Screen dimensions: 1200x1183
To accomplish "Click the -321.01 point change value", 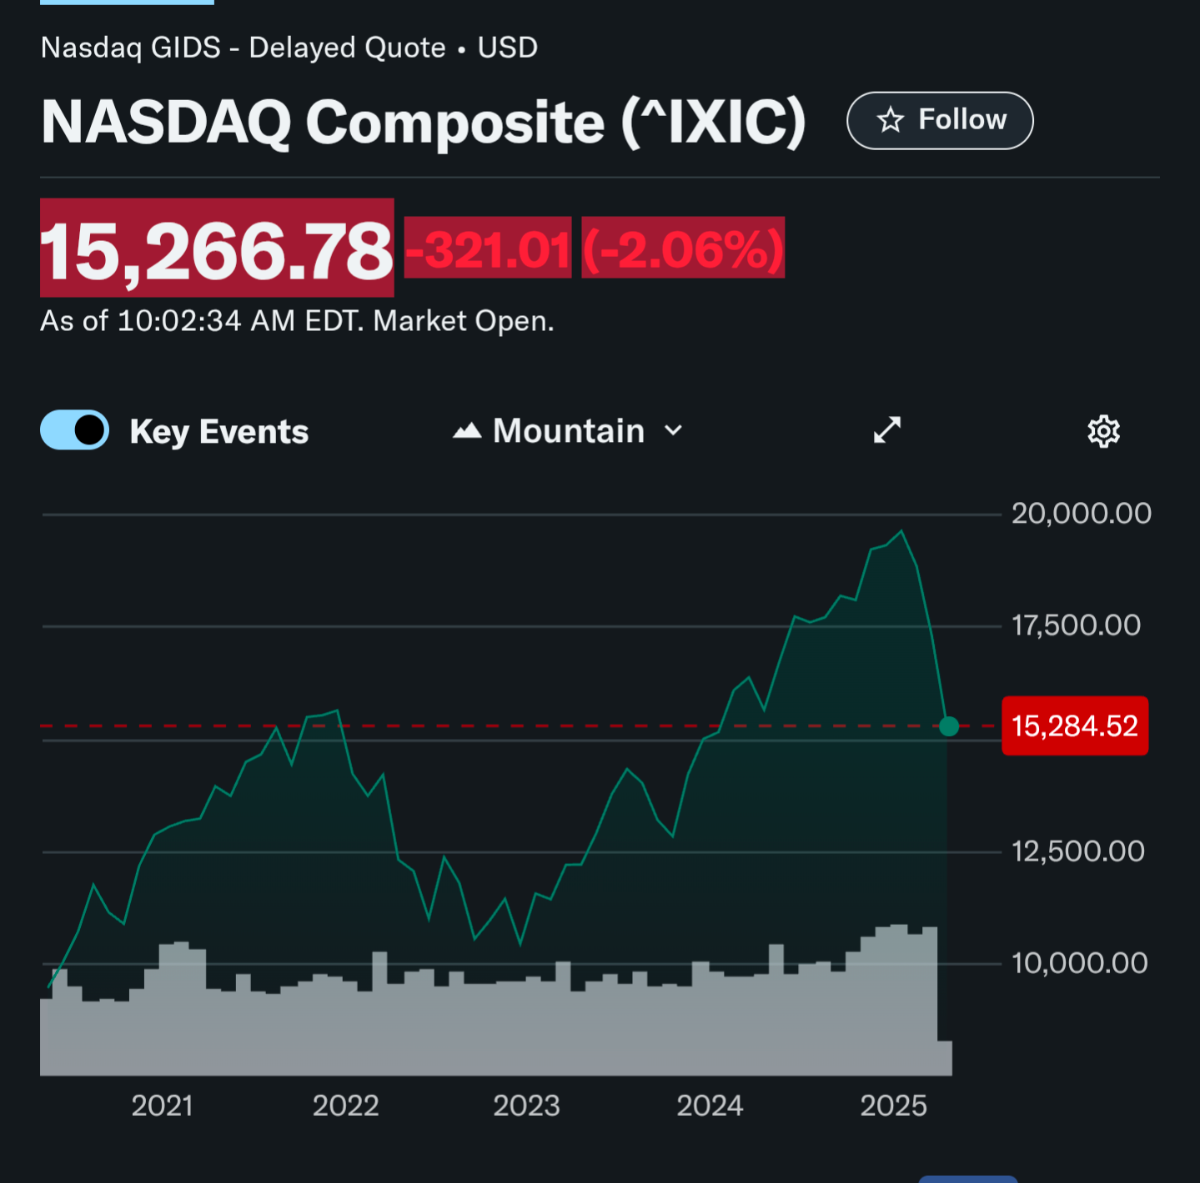I will click(488, 249).
